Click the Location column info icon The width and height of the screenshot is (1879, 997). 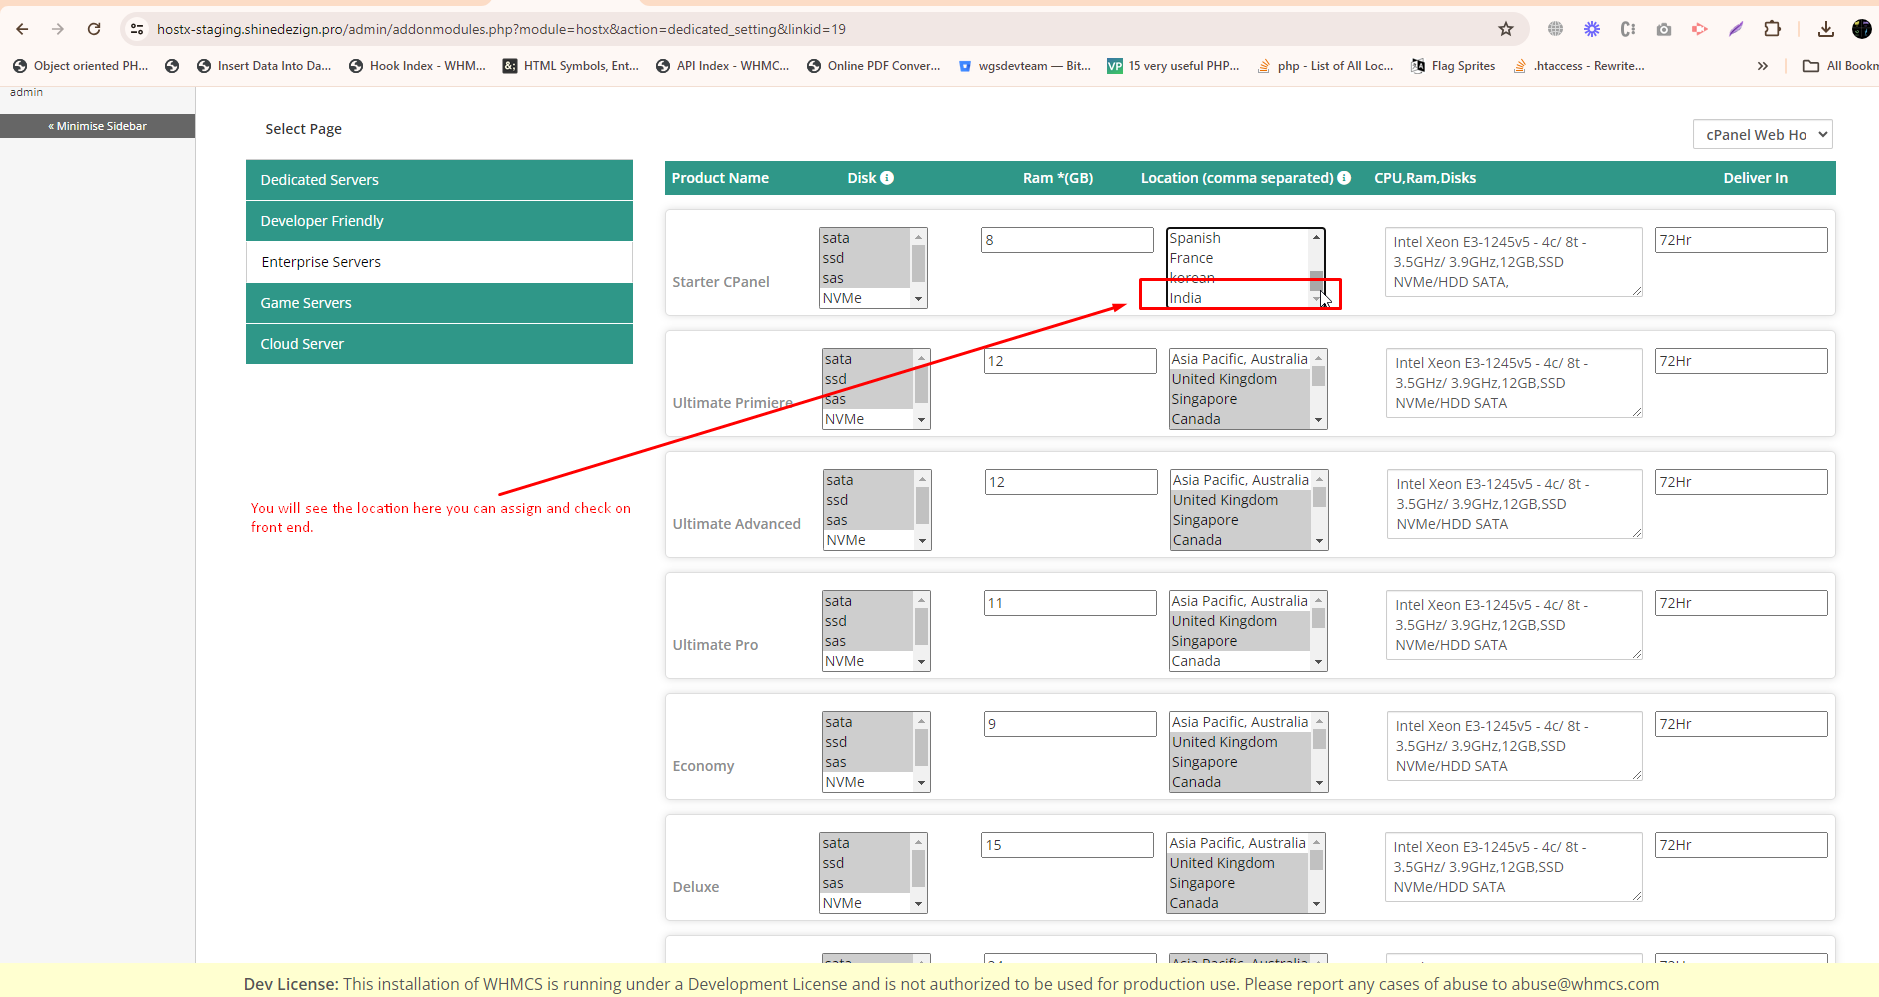(1344, 178)
